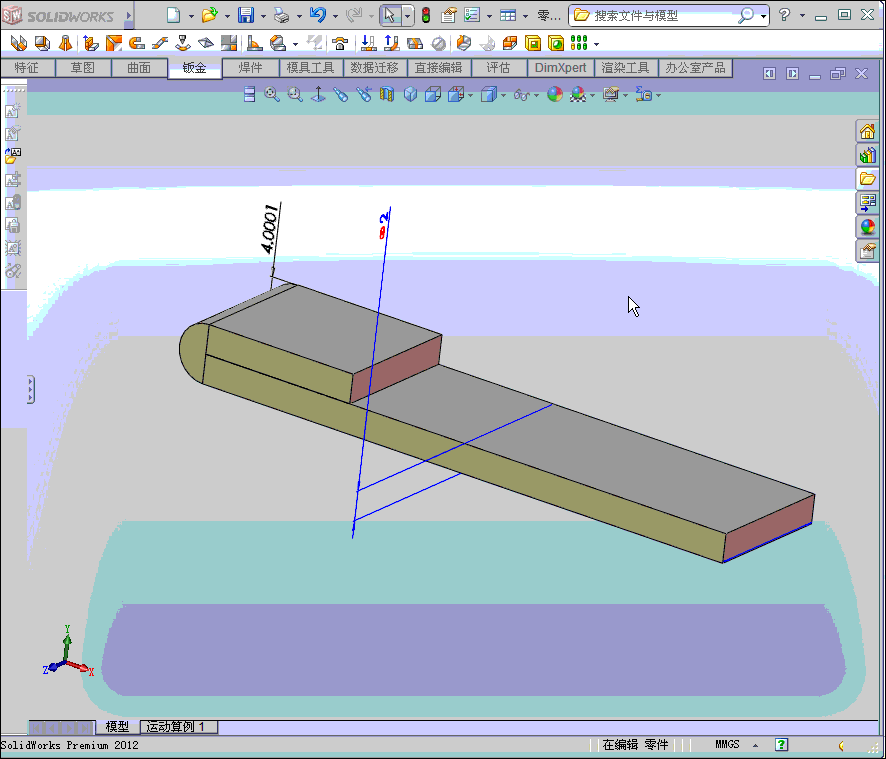Open the Custom Properties pane
Image resolution: width=886 pixels, height=759 pixels.
coord(867,250)
